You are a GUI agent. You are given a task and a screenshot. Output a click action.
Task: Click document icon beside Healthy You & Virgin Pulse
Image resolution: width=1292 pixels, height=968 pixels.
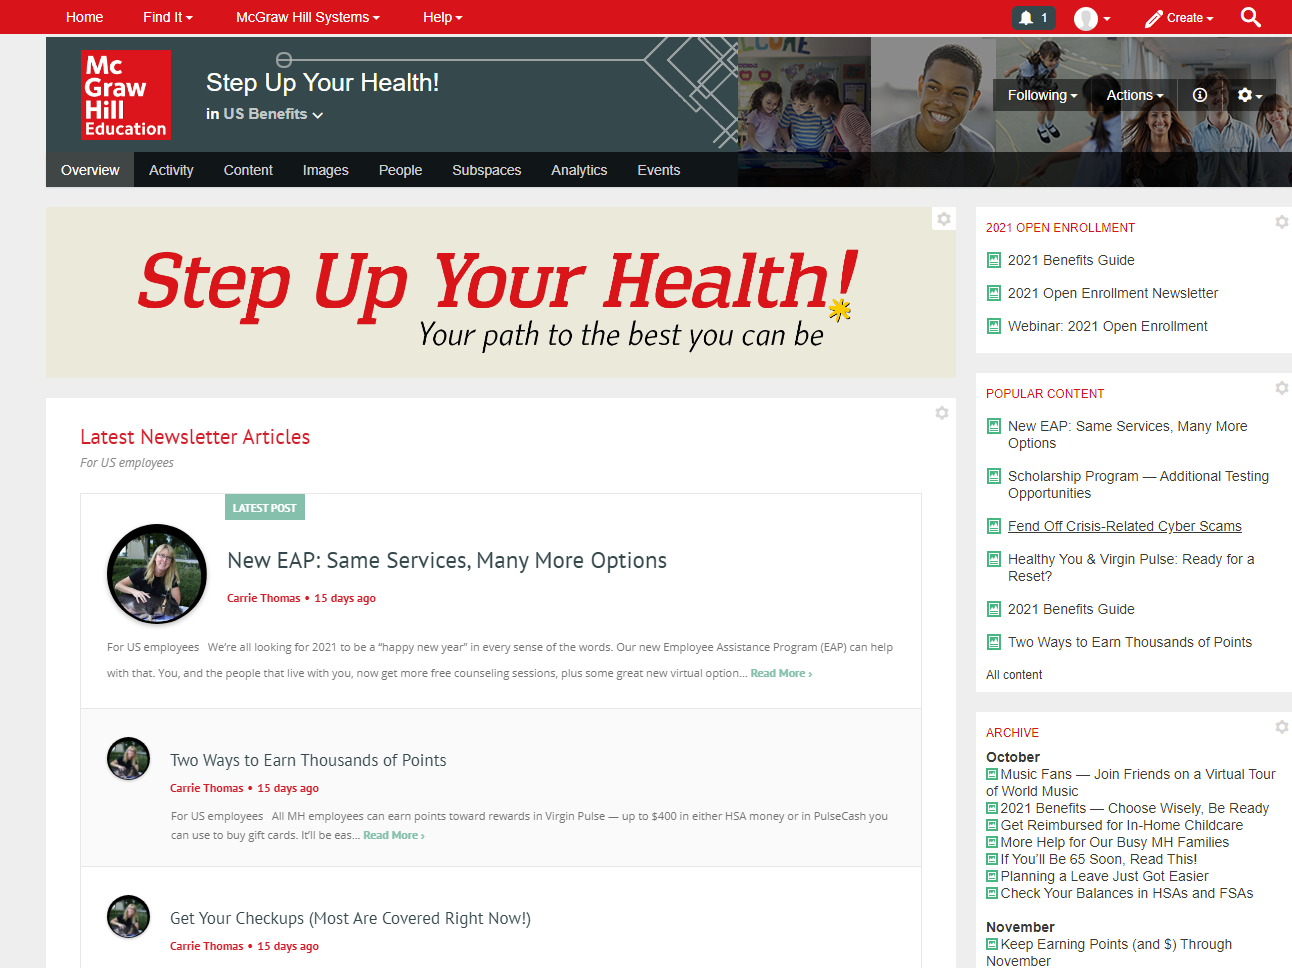[994, 559]
